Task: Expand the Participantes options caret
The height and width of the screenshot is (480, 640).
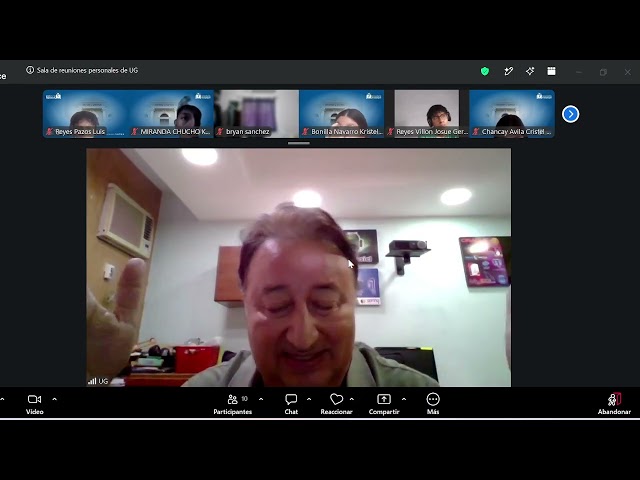Action: [x=261, y=399]
